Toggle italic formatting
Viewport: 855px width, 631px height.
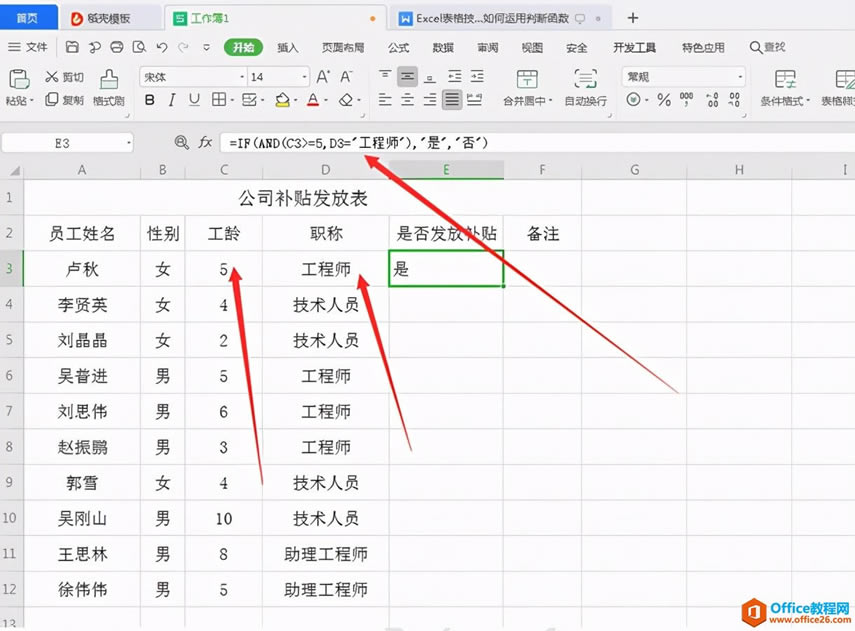pyautogui.click(x=172, y=100)
